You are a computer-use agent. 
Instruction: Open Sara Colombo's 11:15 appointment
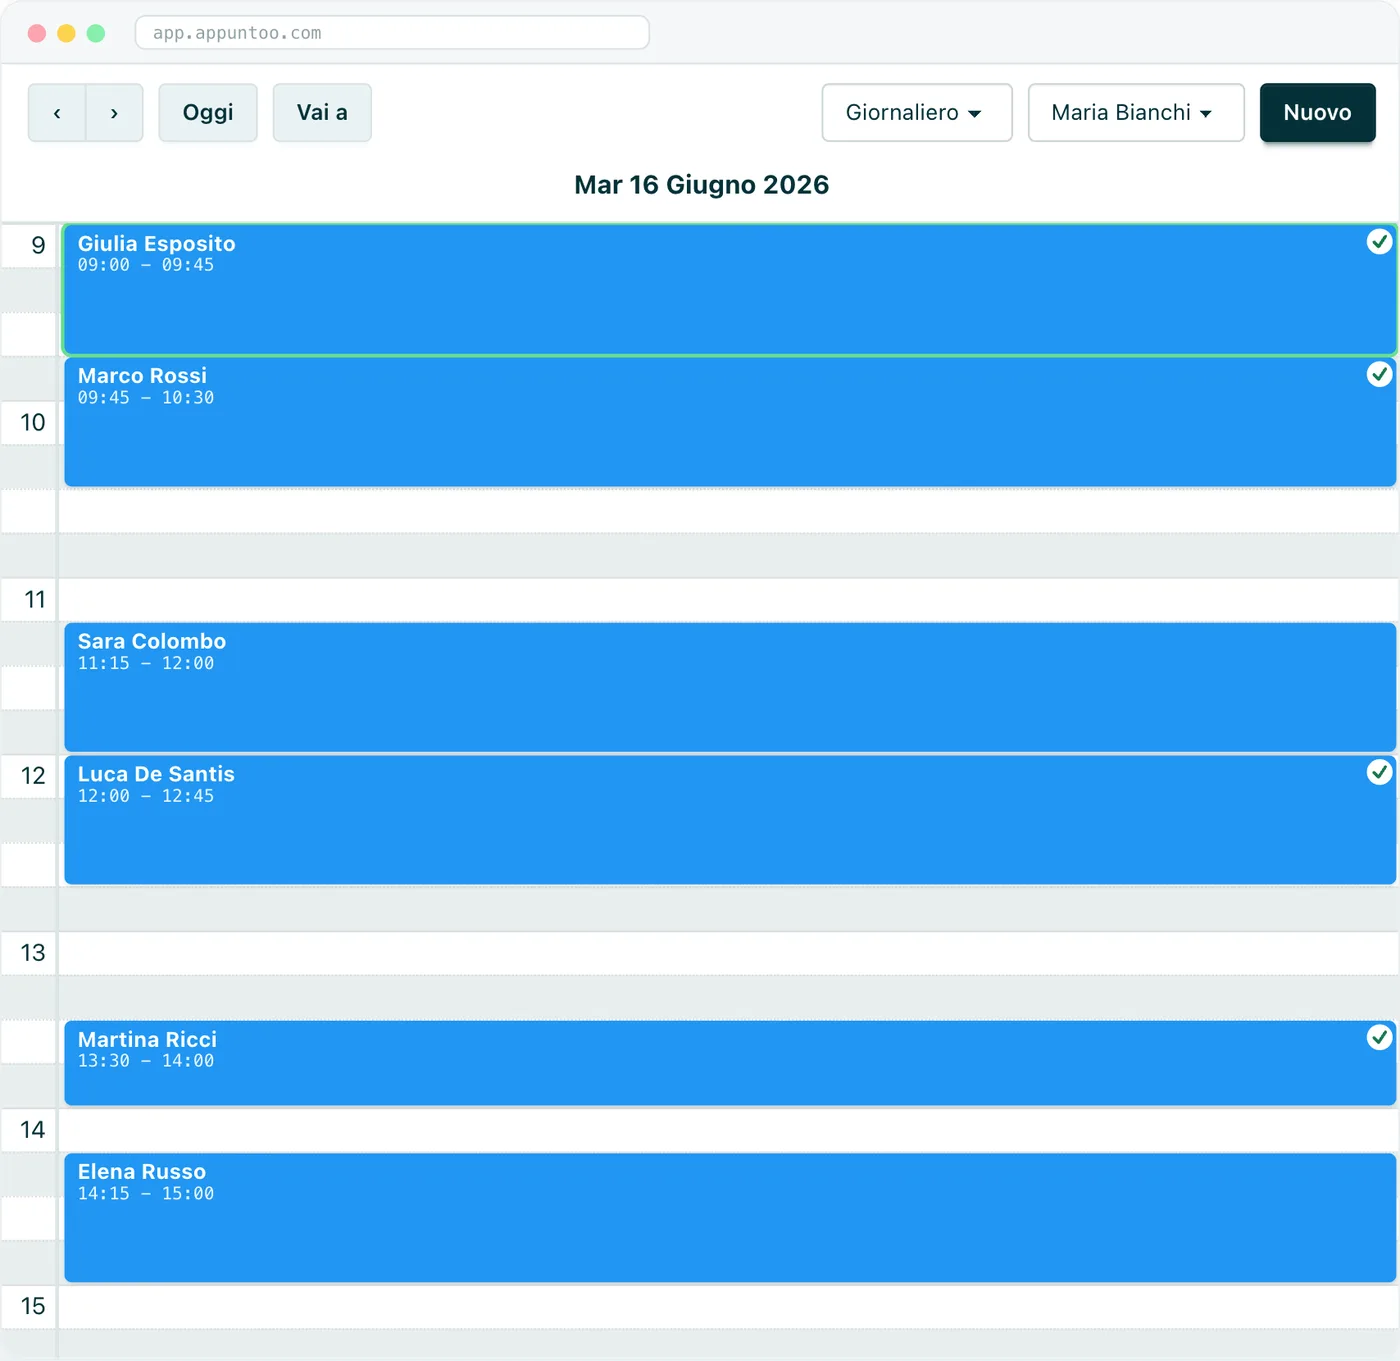point(730,687)
